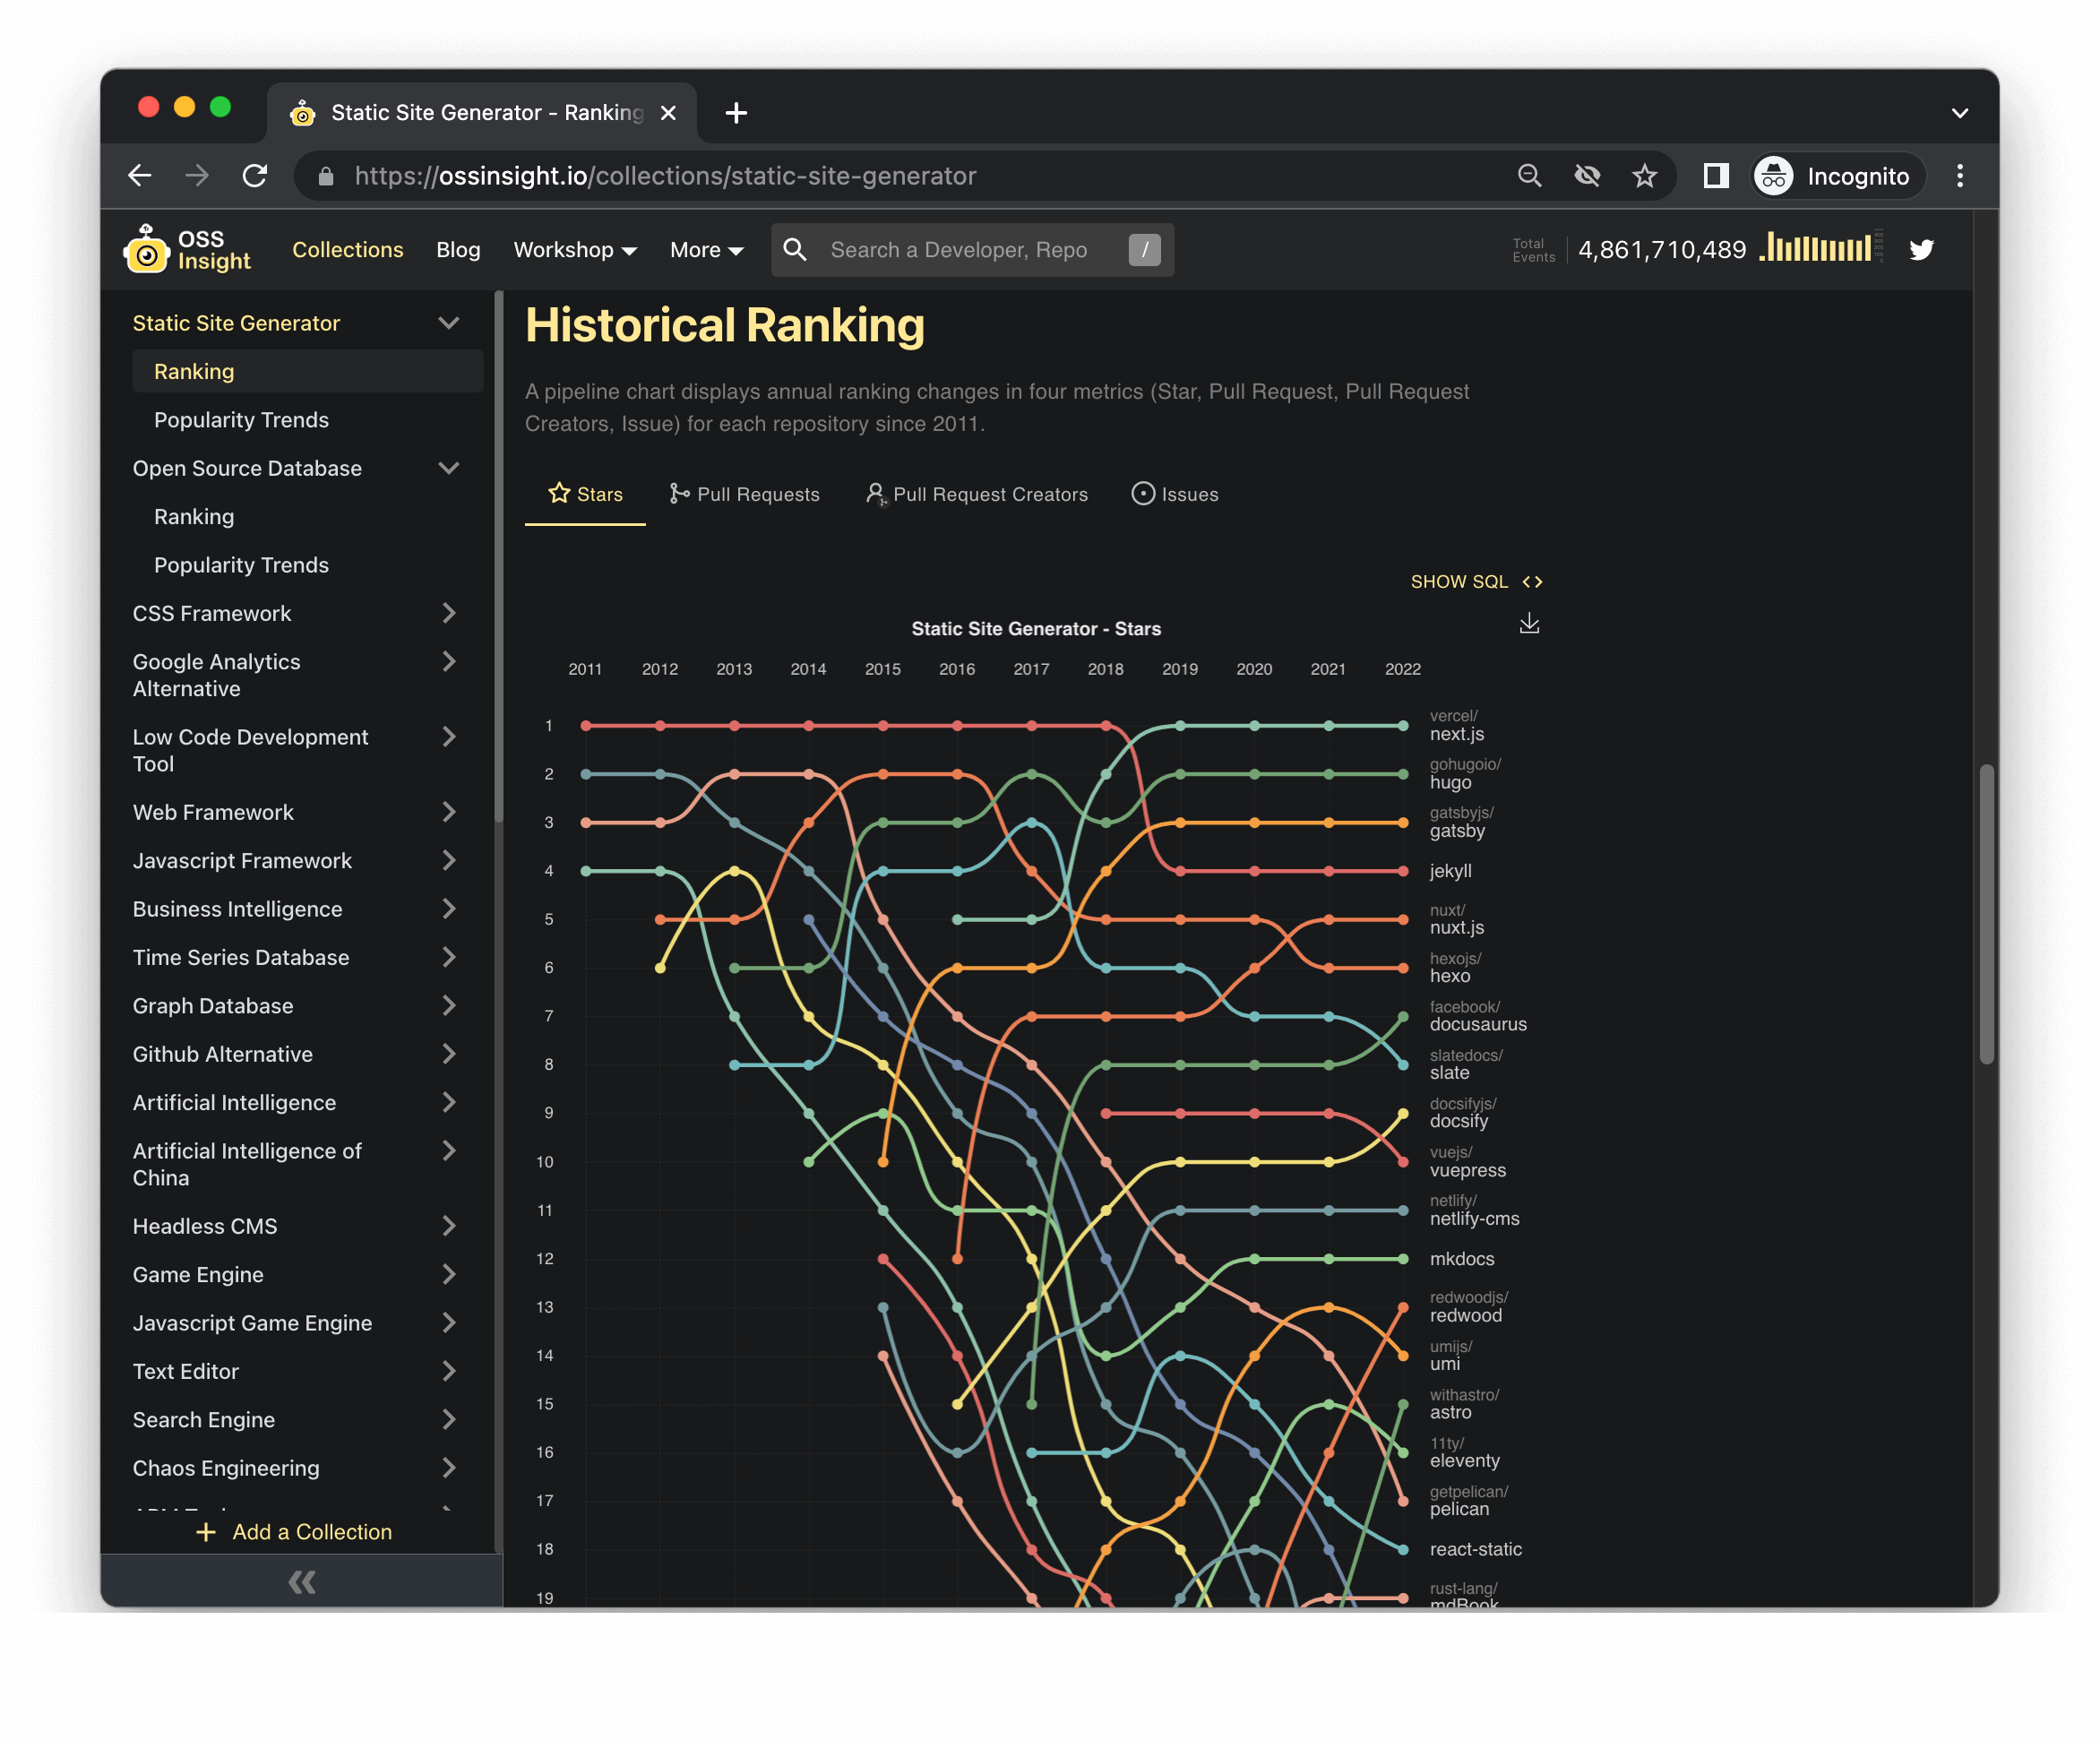Click the plus icon for Add a Collection
Screen dimensions: 2100x1740
(206, 1532)
